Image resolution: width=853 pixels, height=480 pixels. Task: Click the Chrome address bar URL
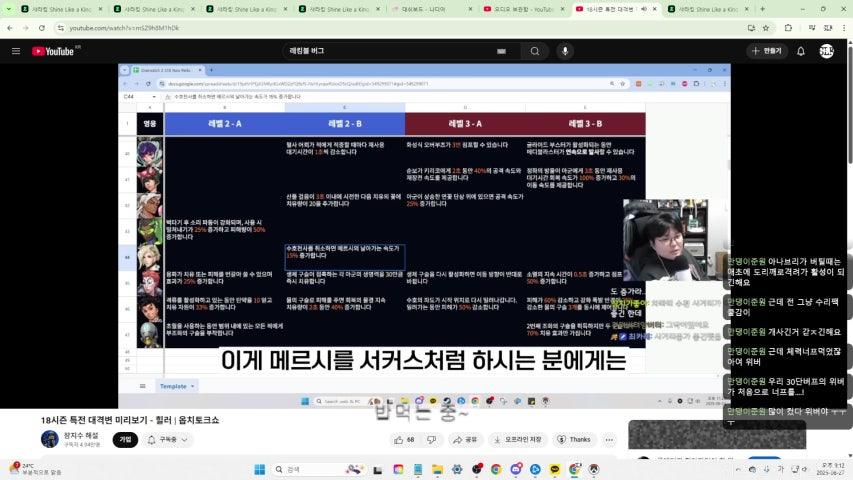[124, 28]
